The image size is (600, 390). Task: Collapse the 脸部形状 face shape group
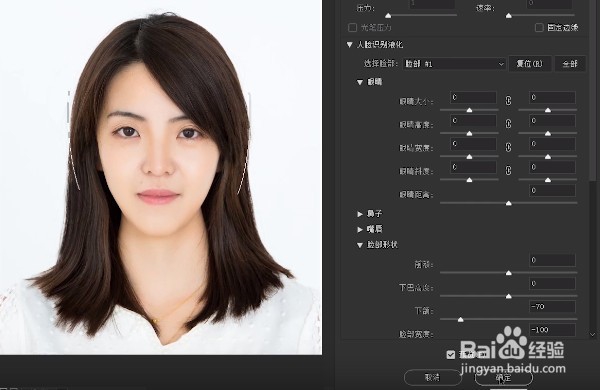point(360,245)
